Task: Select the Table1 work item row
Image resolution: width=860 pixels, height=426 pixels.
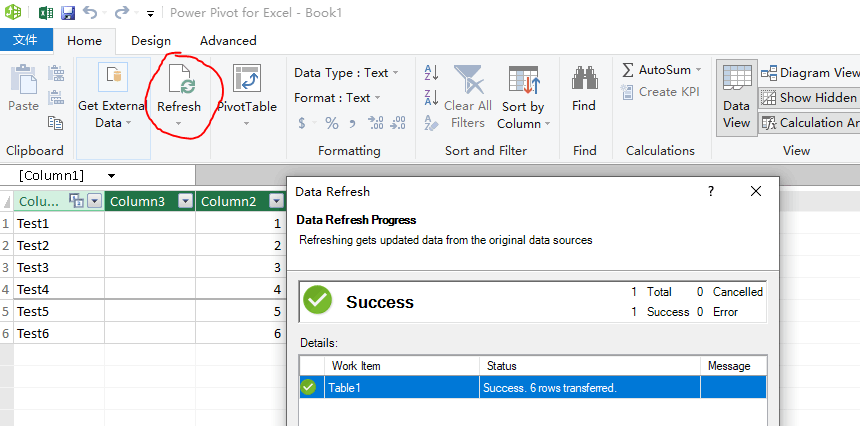Action: tap(533, 388)
